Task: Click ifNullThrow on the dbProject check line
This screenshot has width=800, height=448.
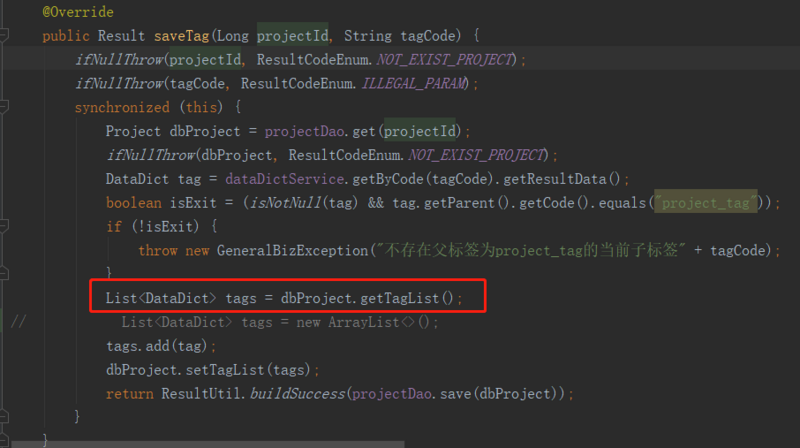Action: click(151, 155)
